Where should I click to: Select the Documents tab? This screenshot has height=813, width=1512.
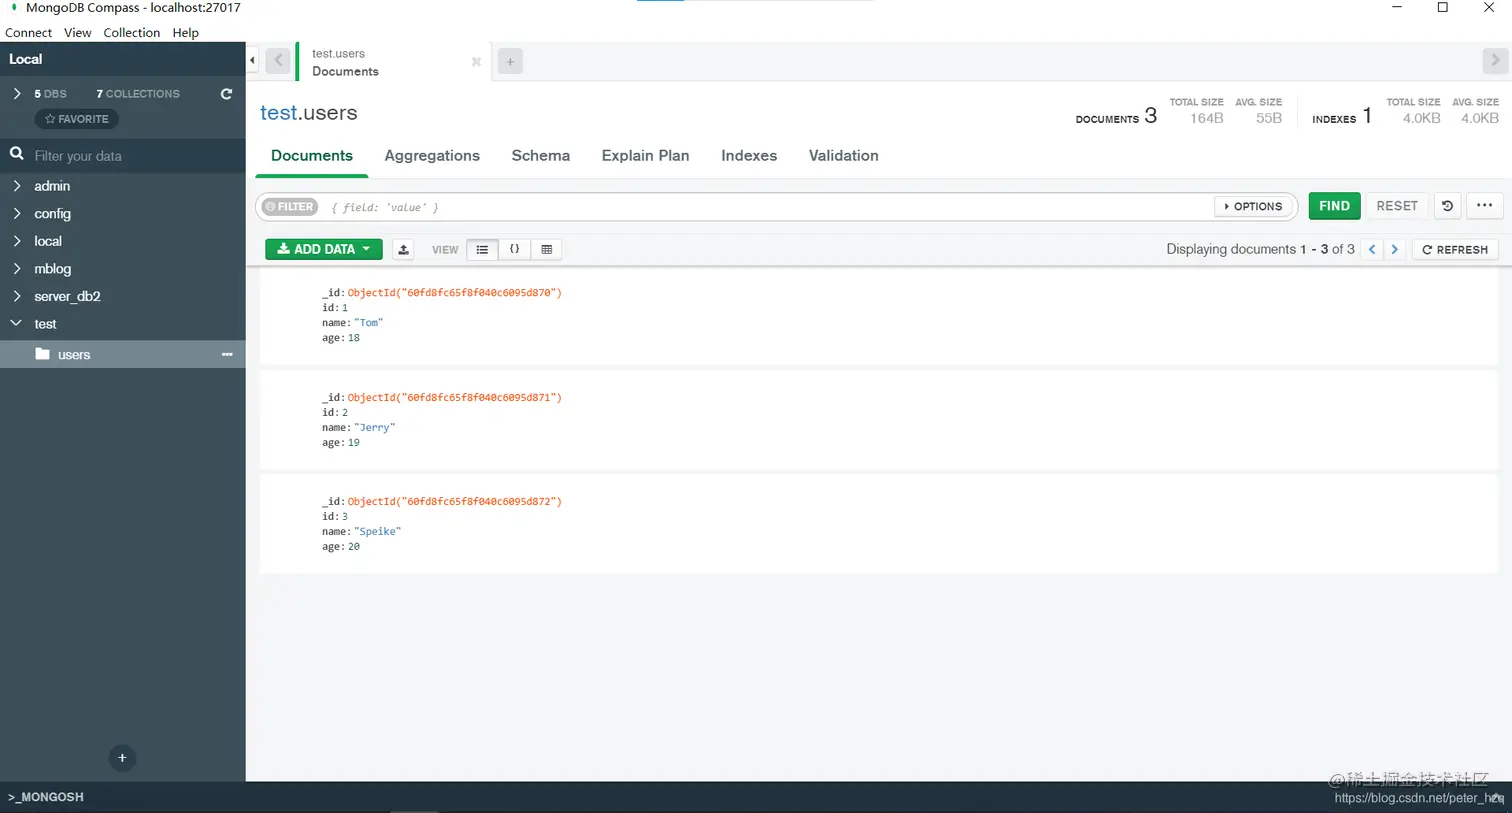tap(312, 156)
